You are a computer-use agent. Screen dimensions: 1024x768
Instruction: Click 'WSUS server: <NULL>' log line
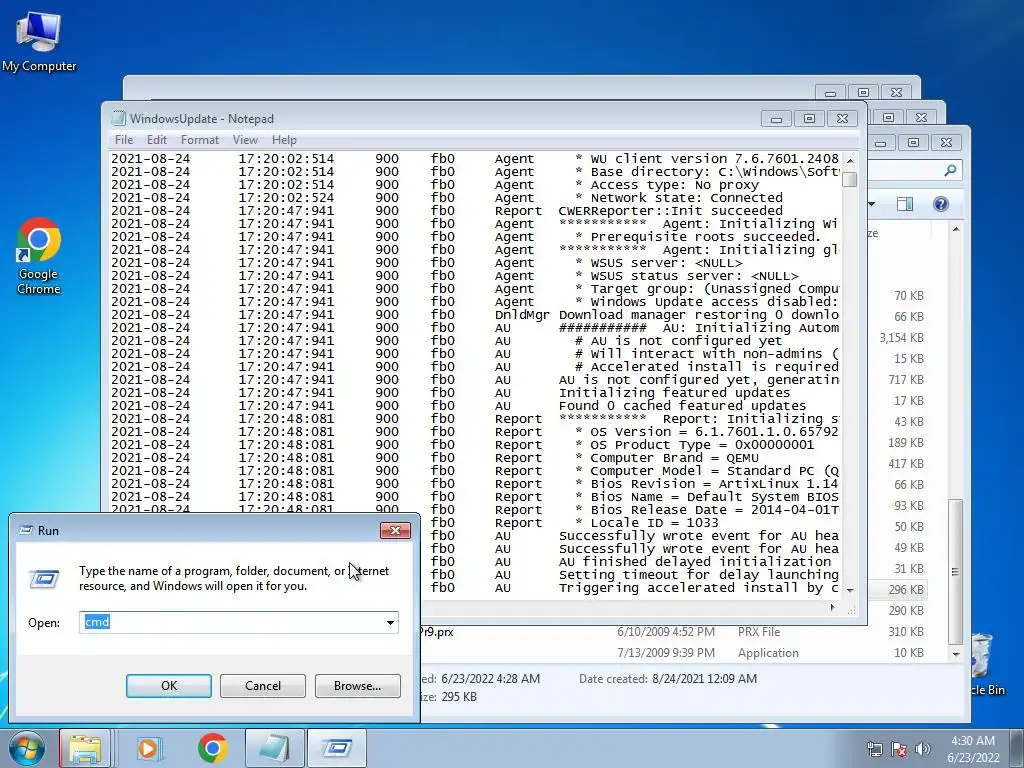click(x=659, y=263)
